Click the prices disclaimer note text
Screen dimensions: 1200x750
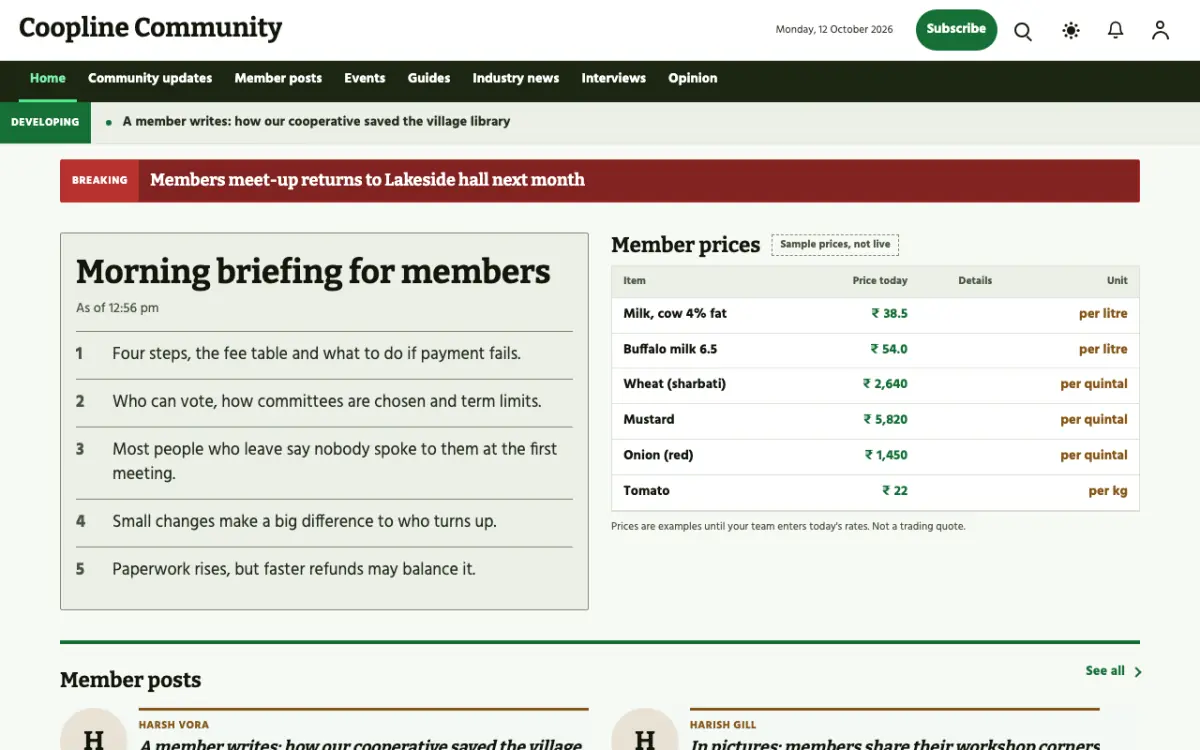pyautogui.click(x=788, y=527)
